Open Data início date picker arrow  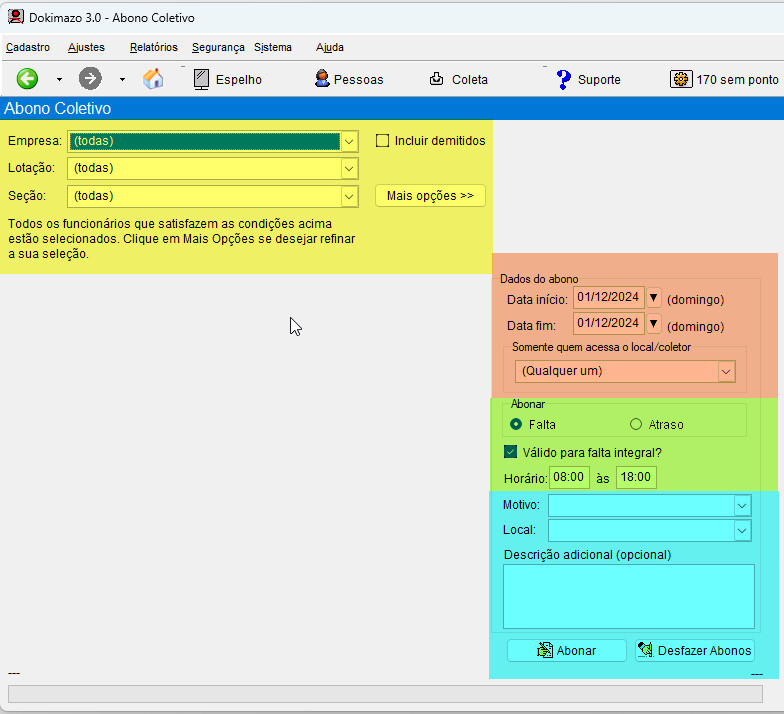654,298
